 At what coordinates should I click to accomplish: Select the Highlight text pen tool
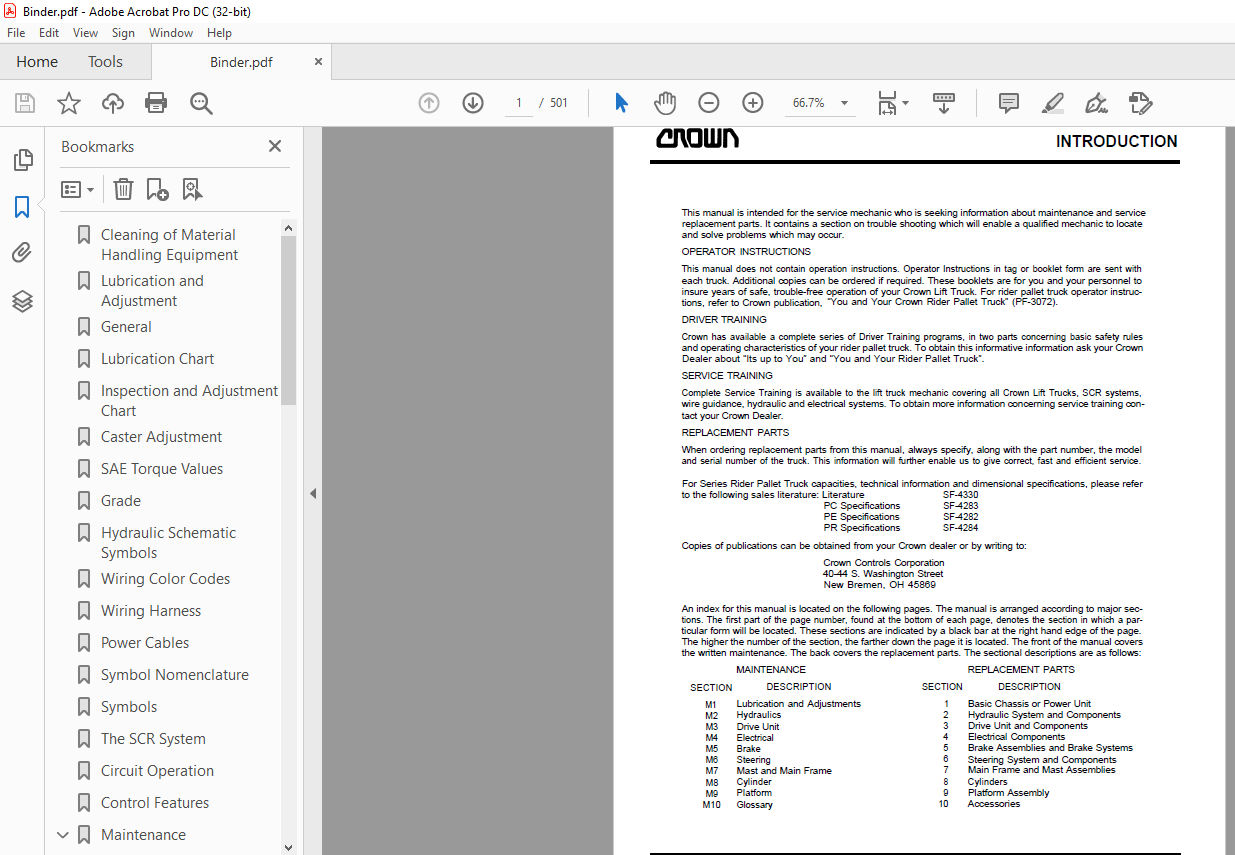click(1053, 103)
